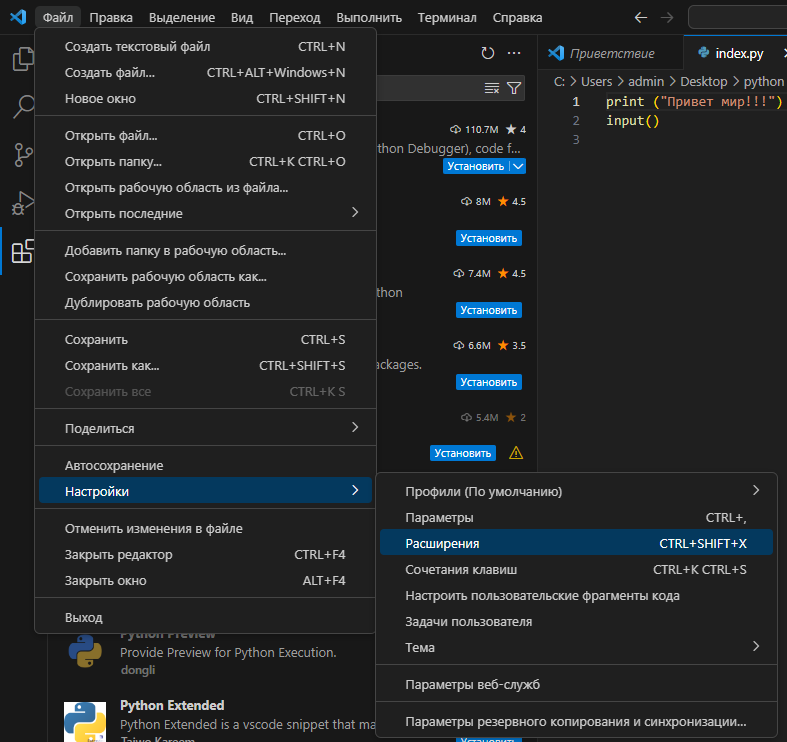Click the Python Extended extension logo
The height and width of the screenshot is (742, 787).
coord(85,722)
